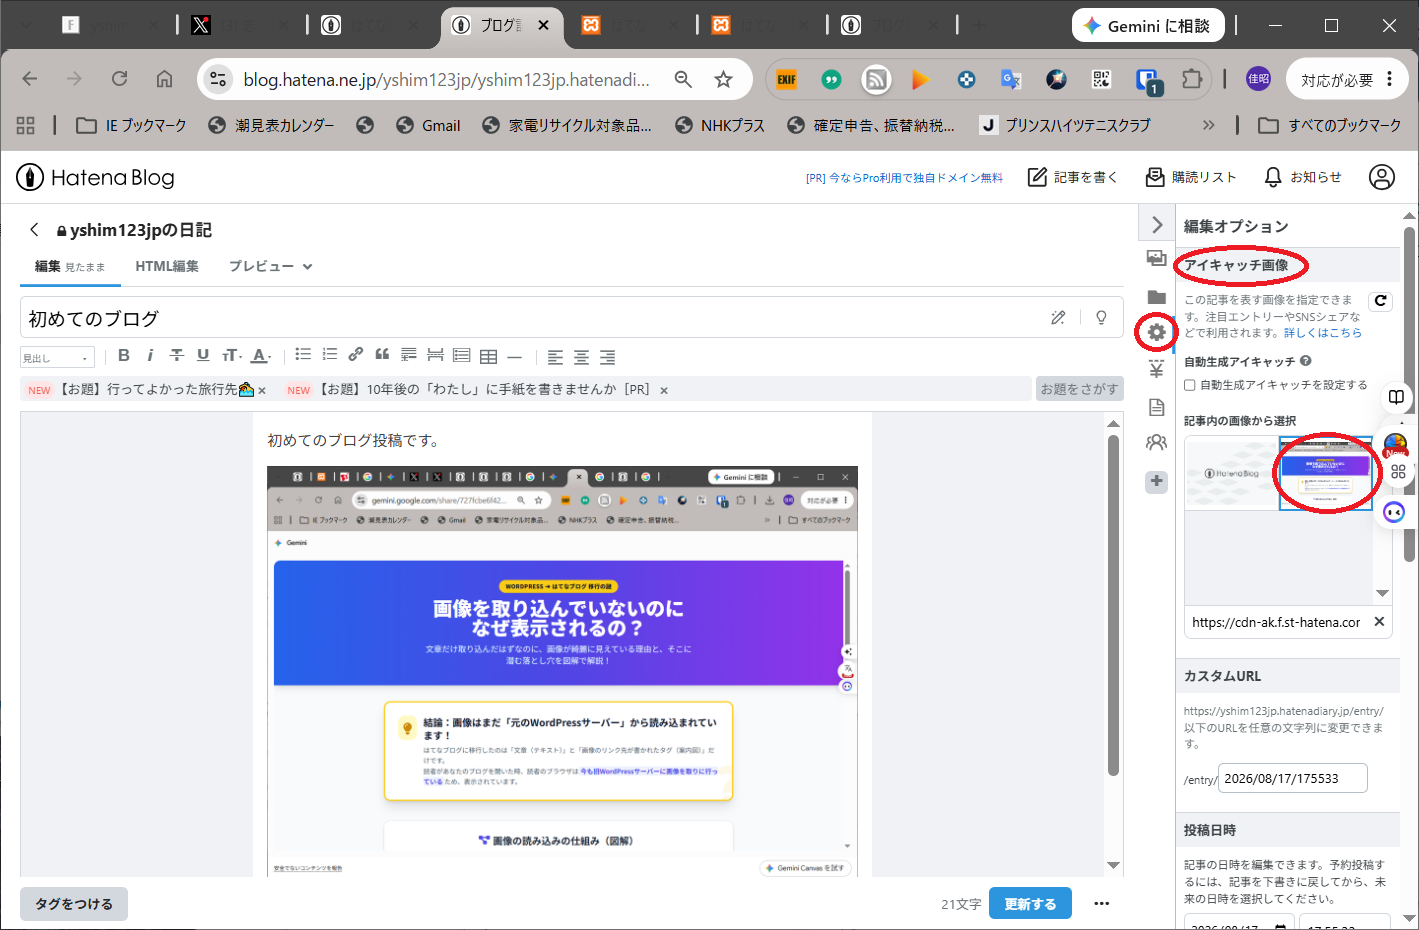1419x930 pixels.
Task: Open the 詳しくはこちら link
Action: (1322, 333)
